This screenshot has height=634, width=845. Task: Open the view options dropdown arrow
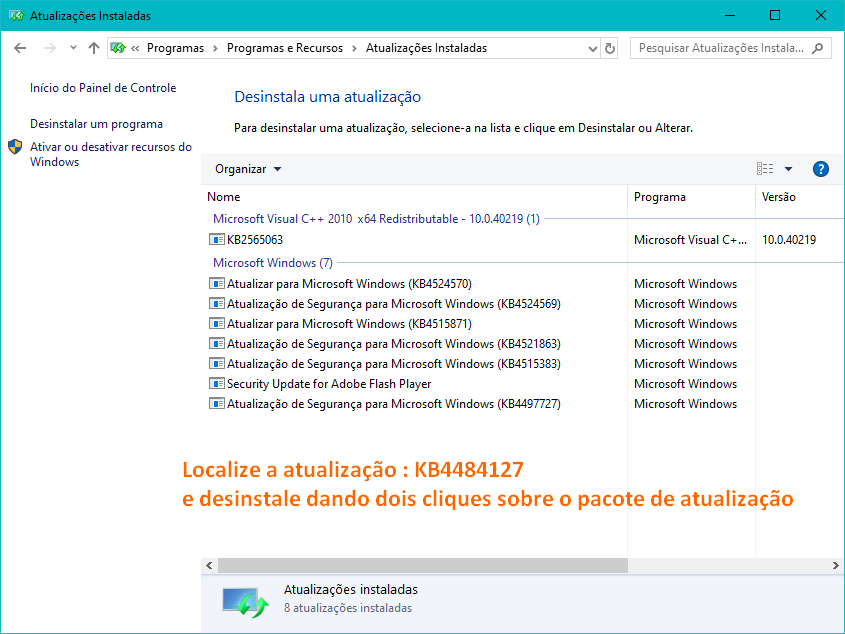point(788,169)
